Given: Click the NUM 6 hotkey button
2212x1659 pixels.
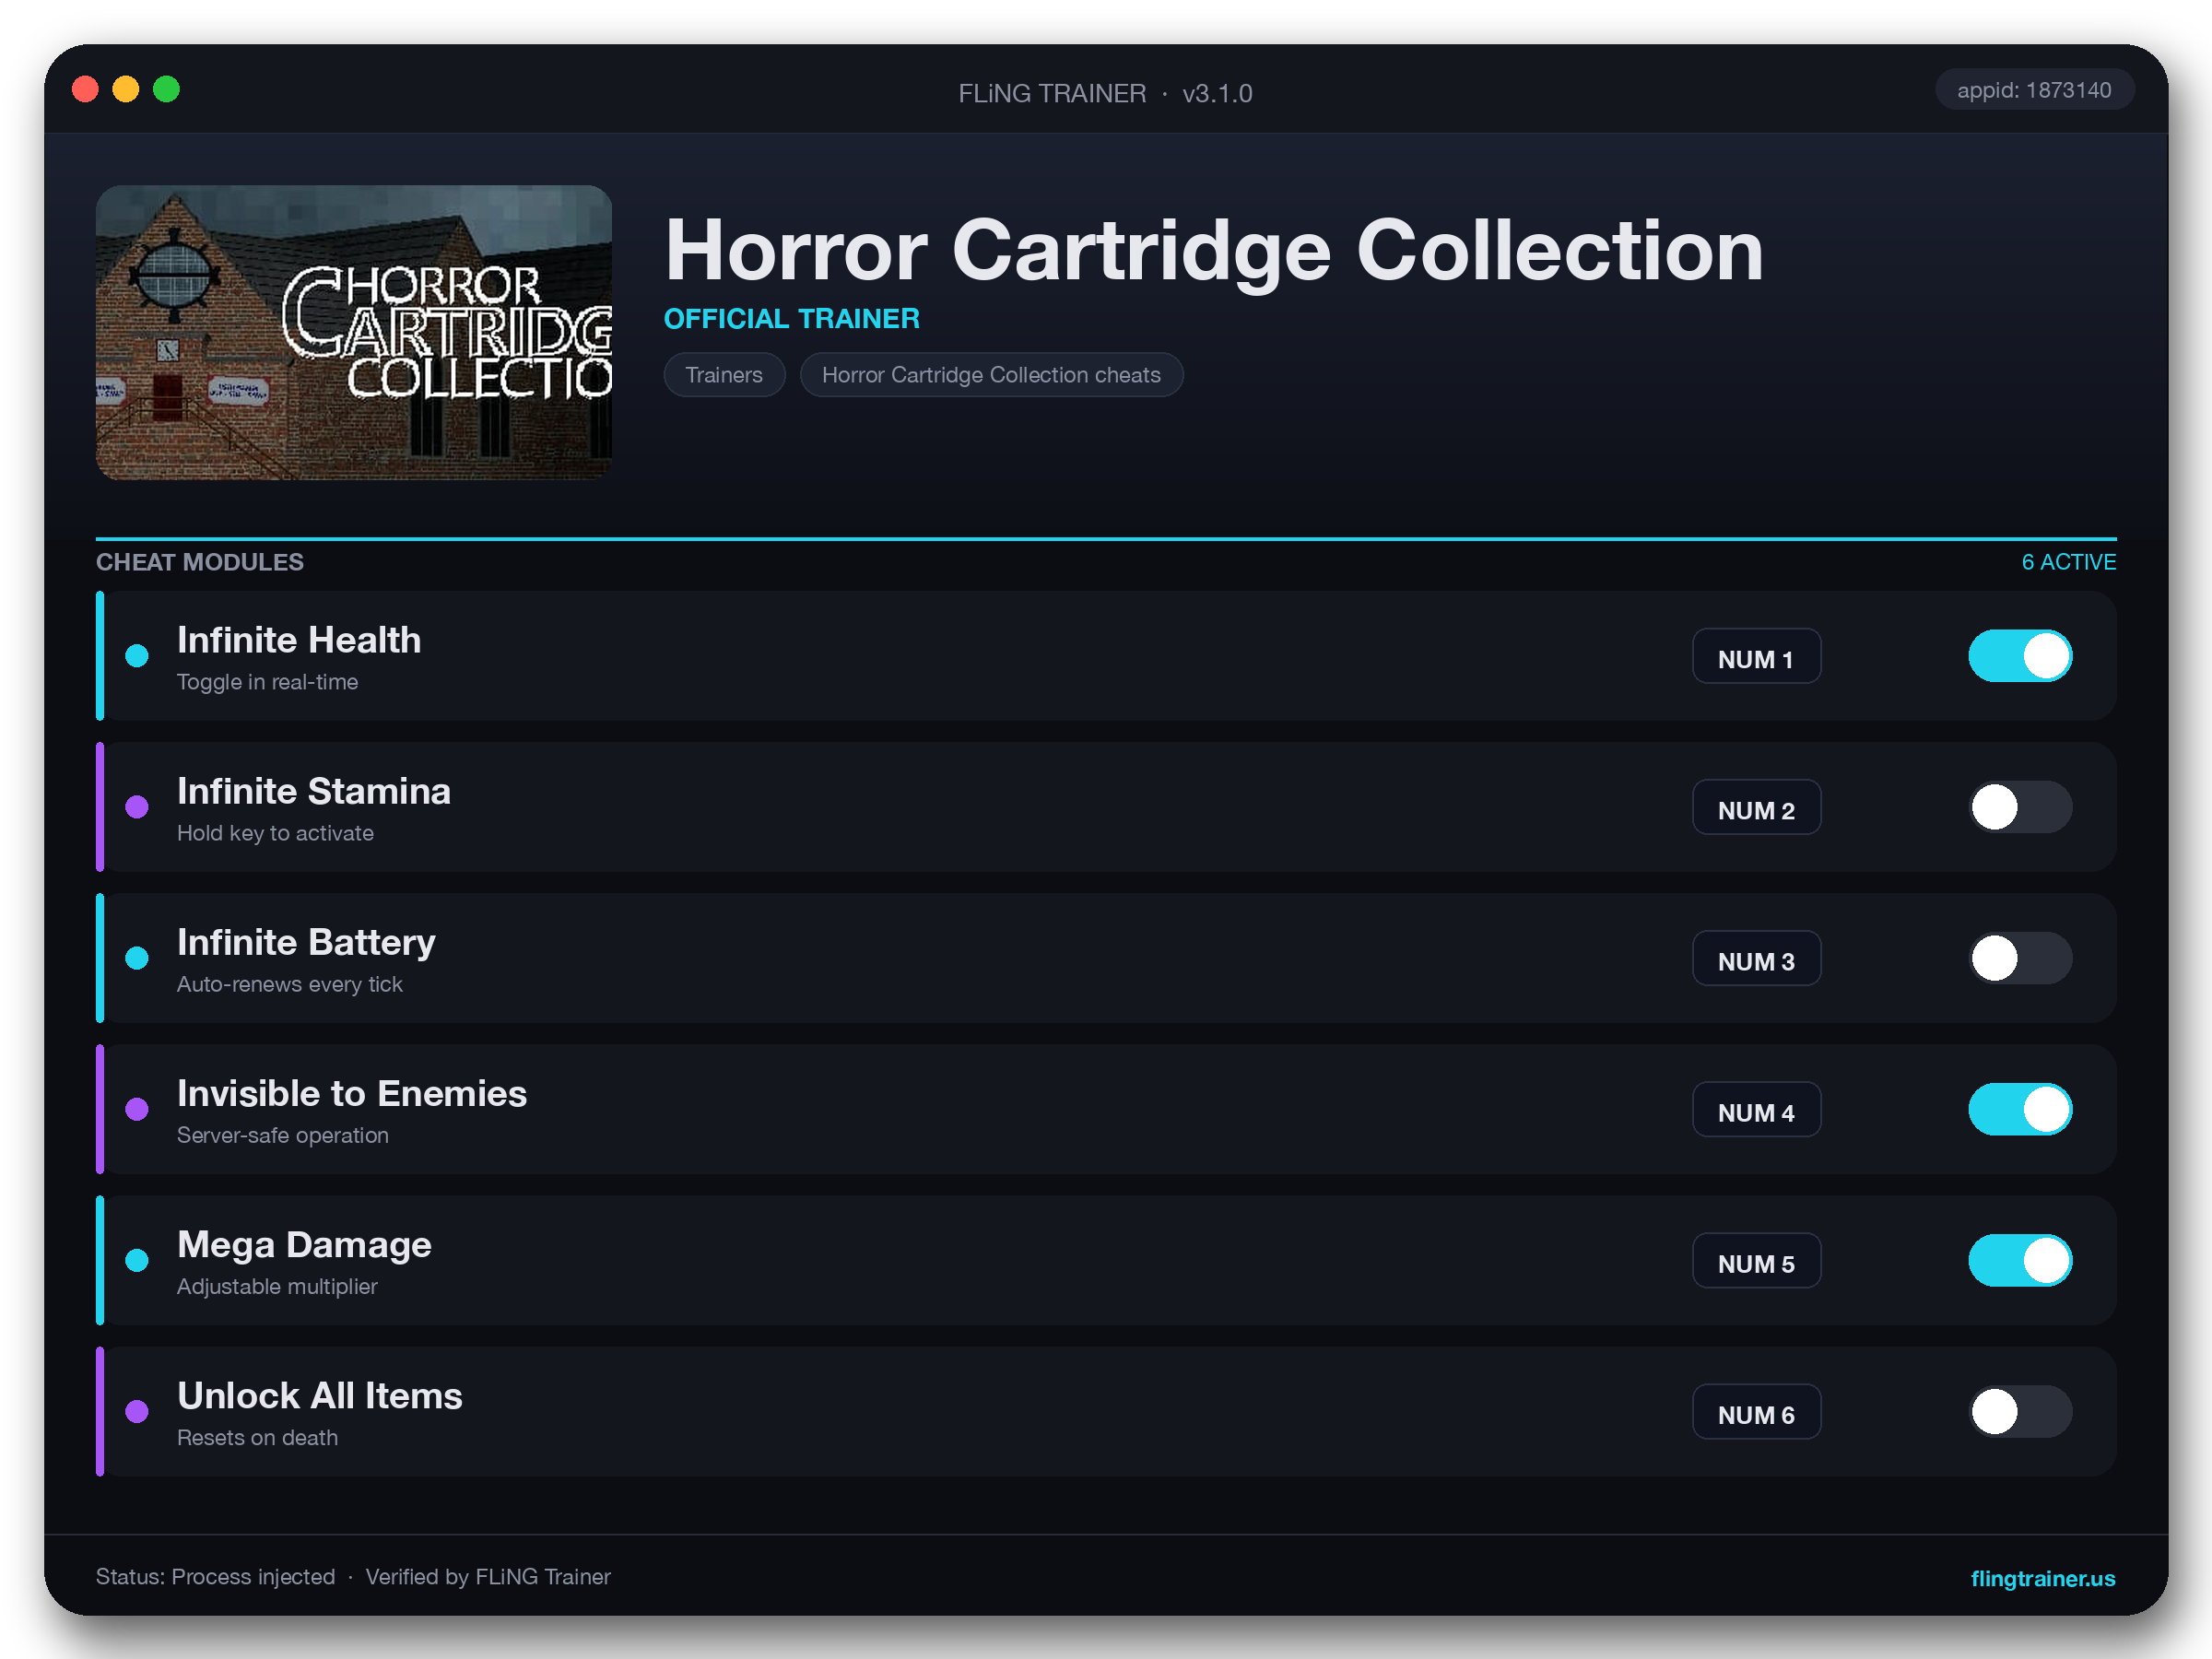Looking at the screenshot, I should (x=1756, y=1411).
